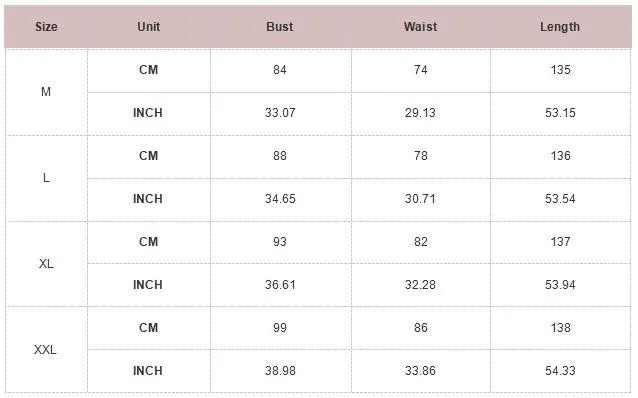Screen dimensions: 638x398
Task: Click the Unit column header
Action: coord(149,27)
